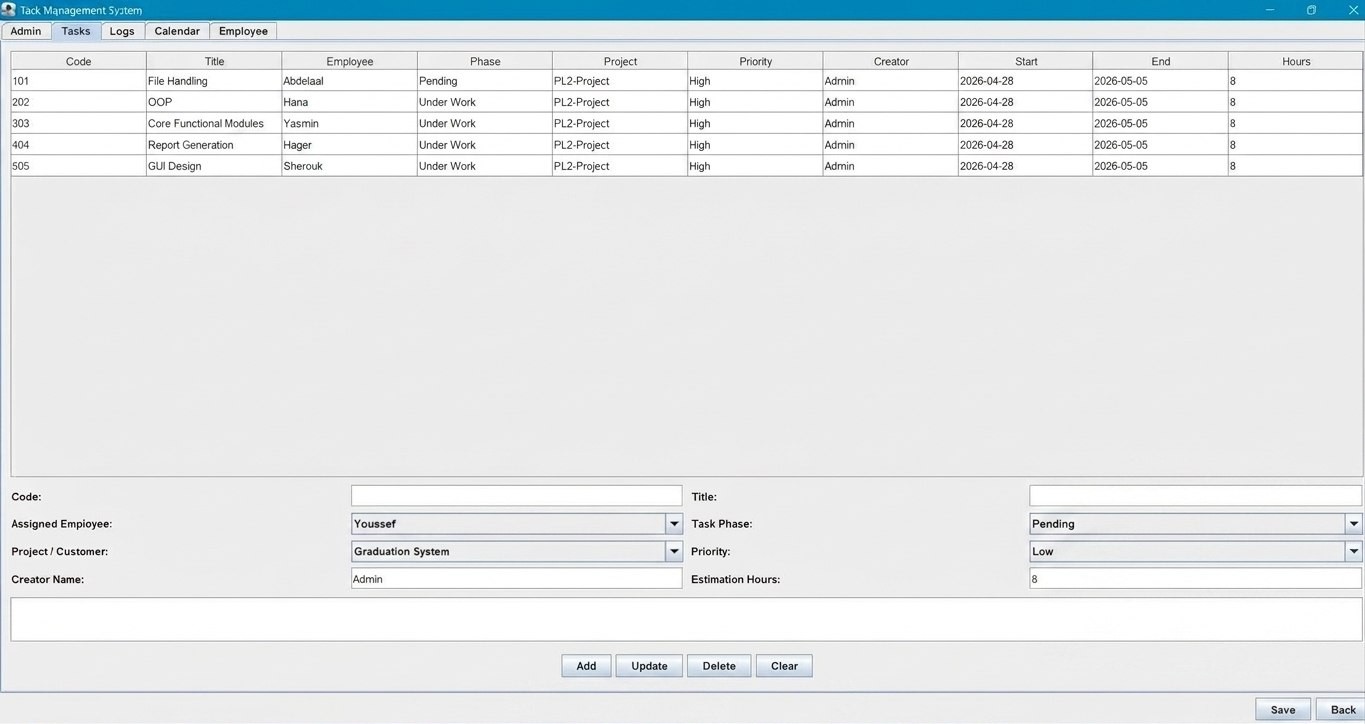
Task: Click the End column header
Action: (1161, 61)
